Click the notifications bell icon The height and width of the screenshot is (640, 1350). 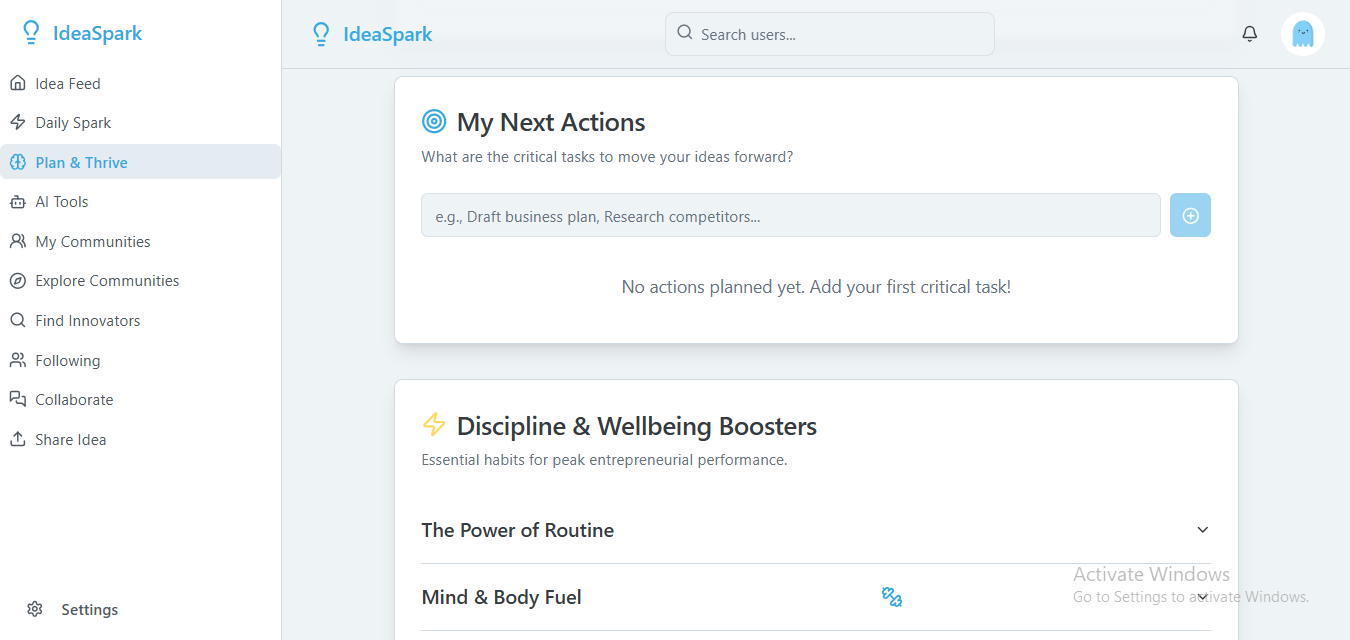click(x=1249, y=34)
